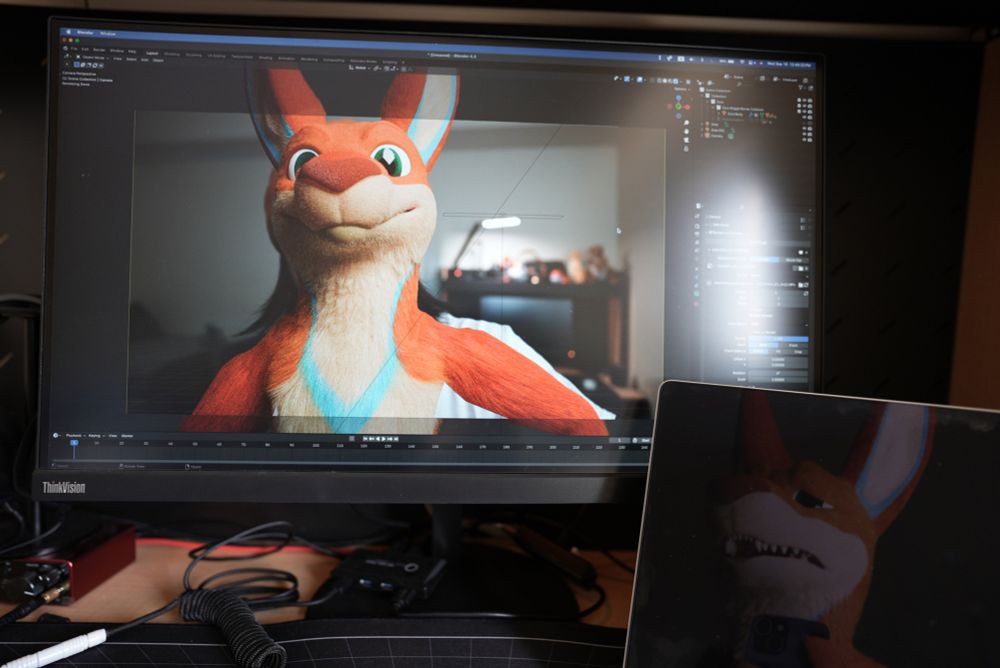The image size is (1000, 668).
Task: Open the Select menu in viewport header
Action: pos(131,59)
